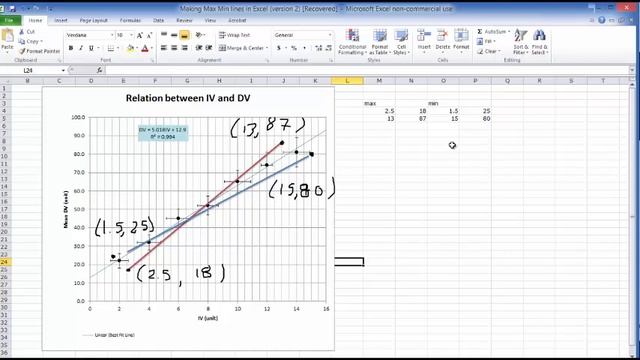Open the Fill dropdown
This screenshot has height=360, width=640.
(486, 41)
